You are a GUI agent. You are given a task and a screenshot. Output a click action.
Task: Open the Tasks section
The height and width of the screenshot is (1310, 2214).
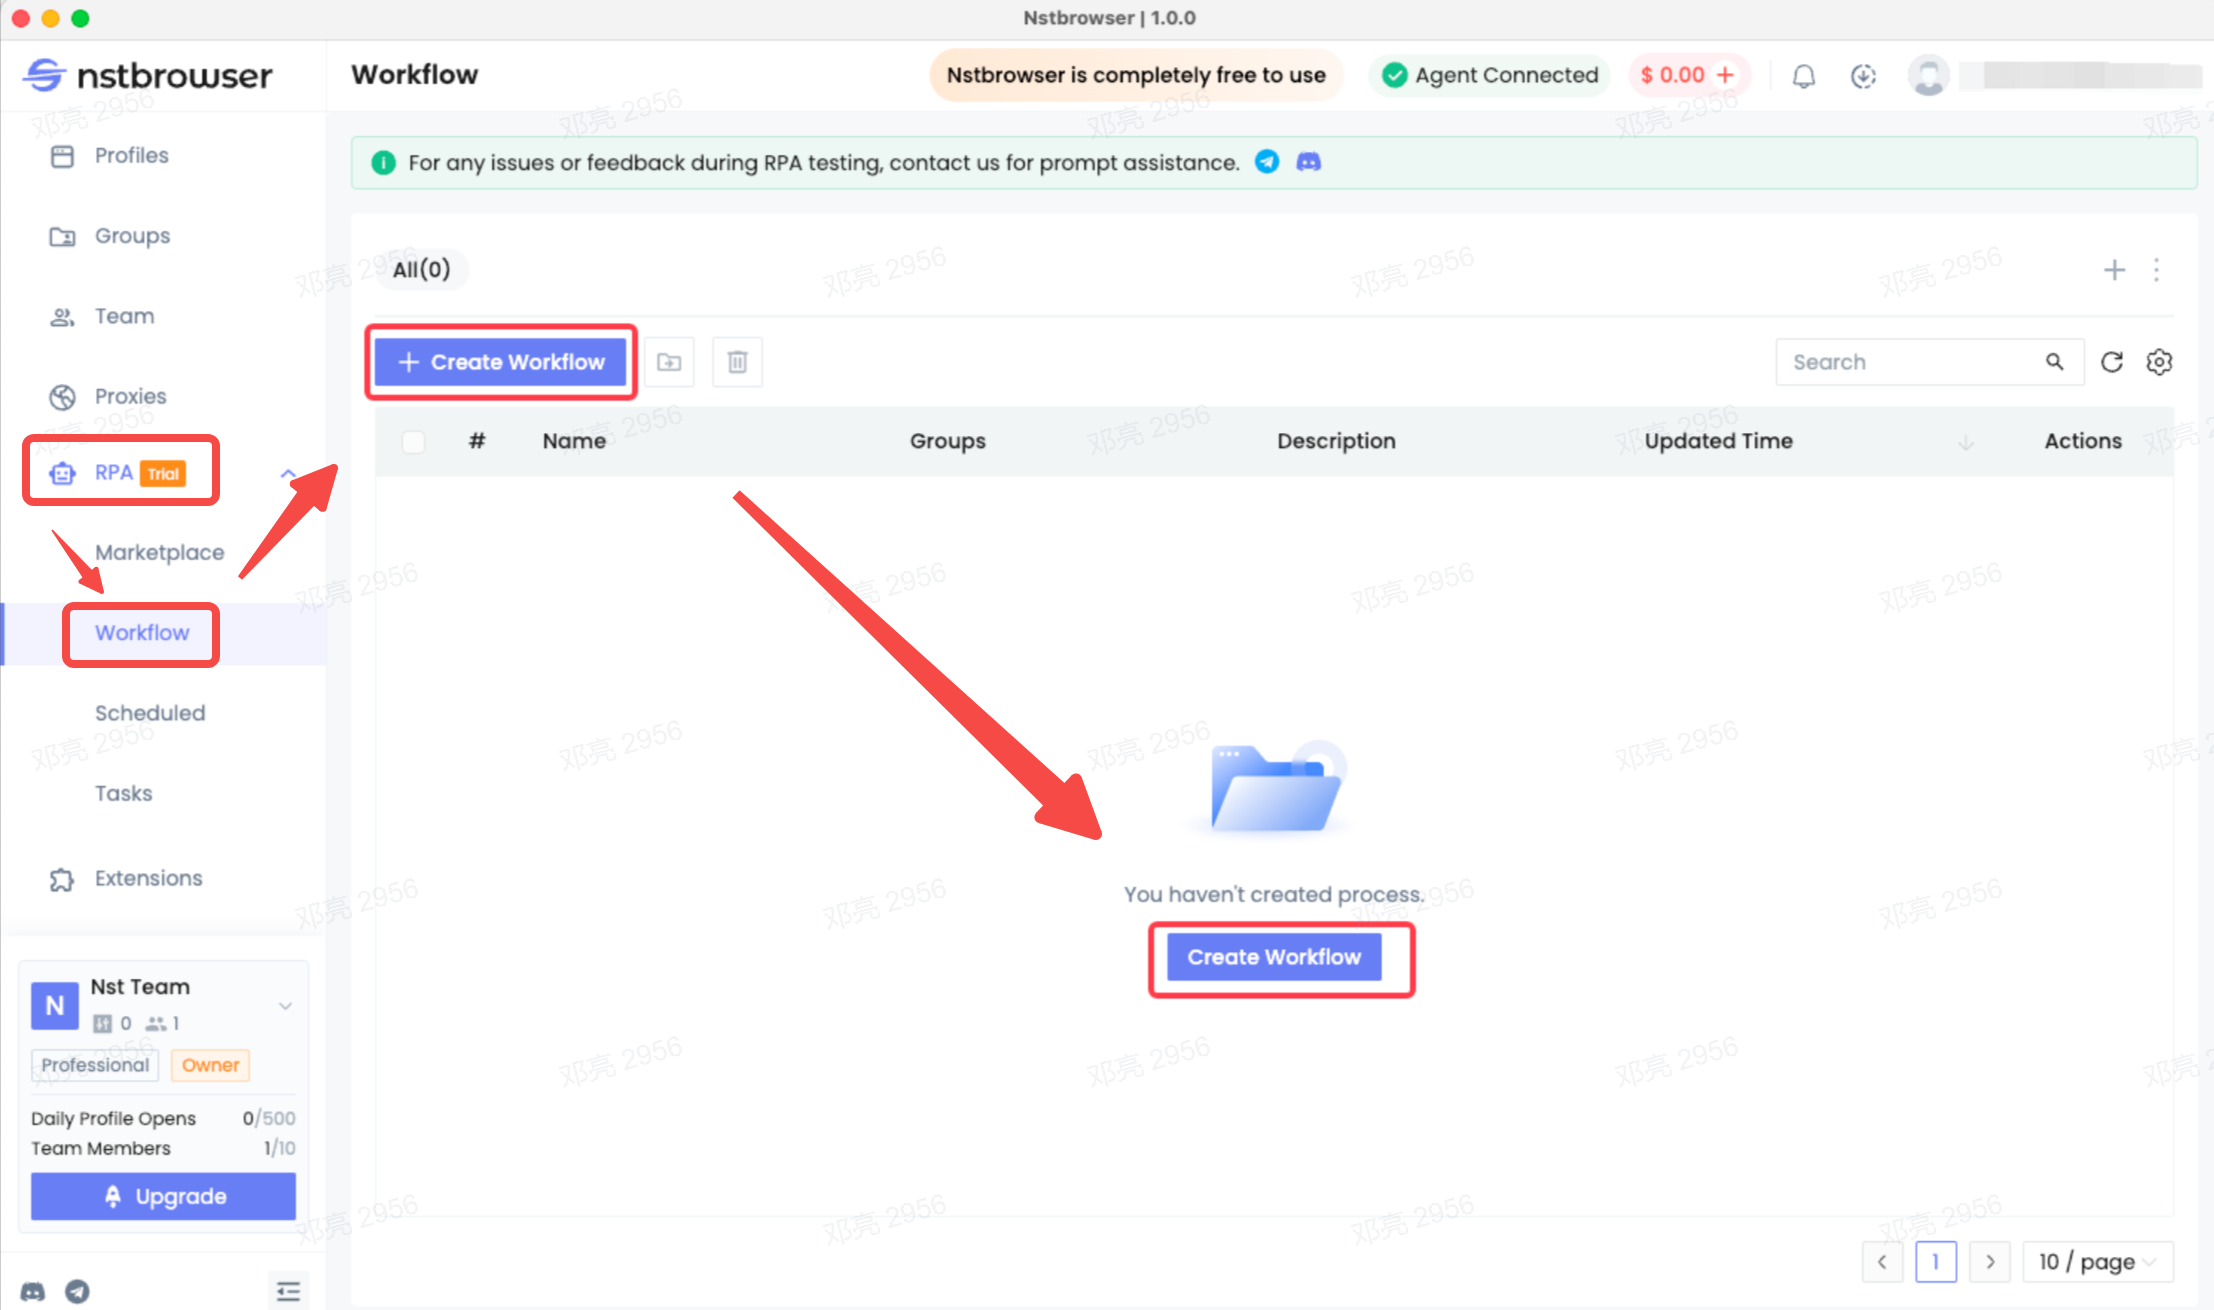pyautogui.click(x=123, y=794)
